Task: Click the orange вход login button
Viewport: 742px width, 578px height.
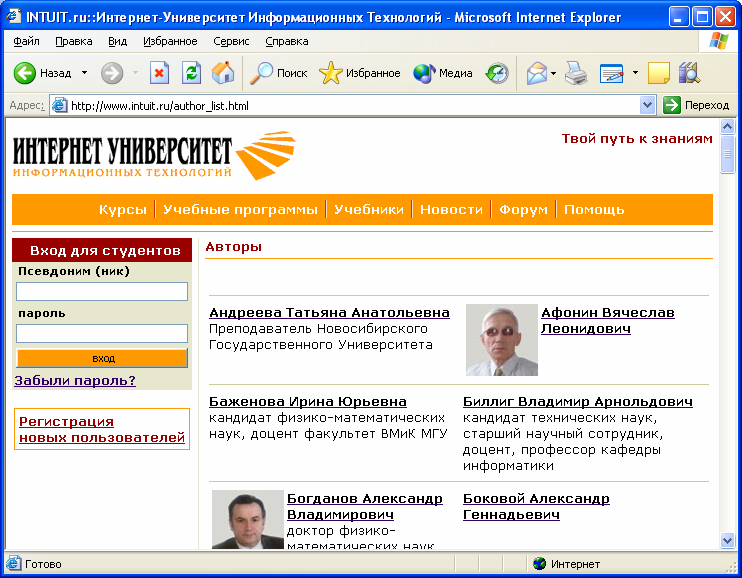Action: click(x=102, y=358)
